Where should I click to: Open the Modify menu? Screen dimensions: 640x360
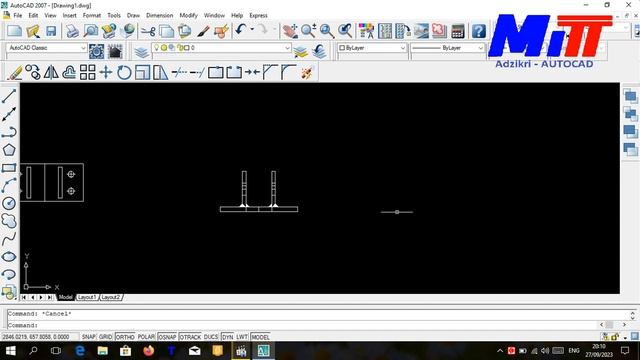click(188, 15)
